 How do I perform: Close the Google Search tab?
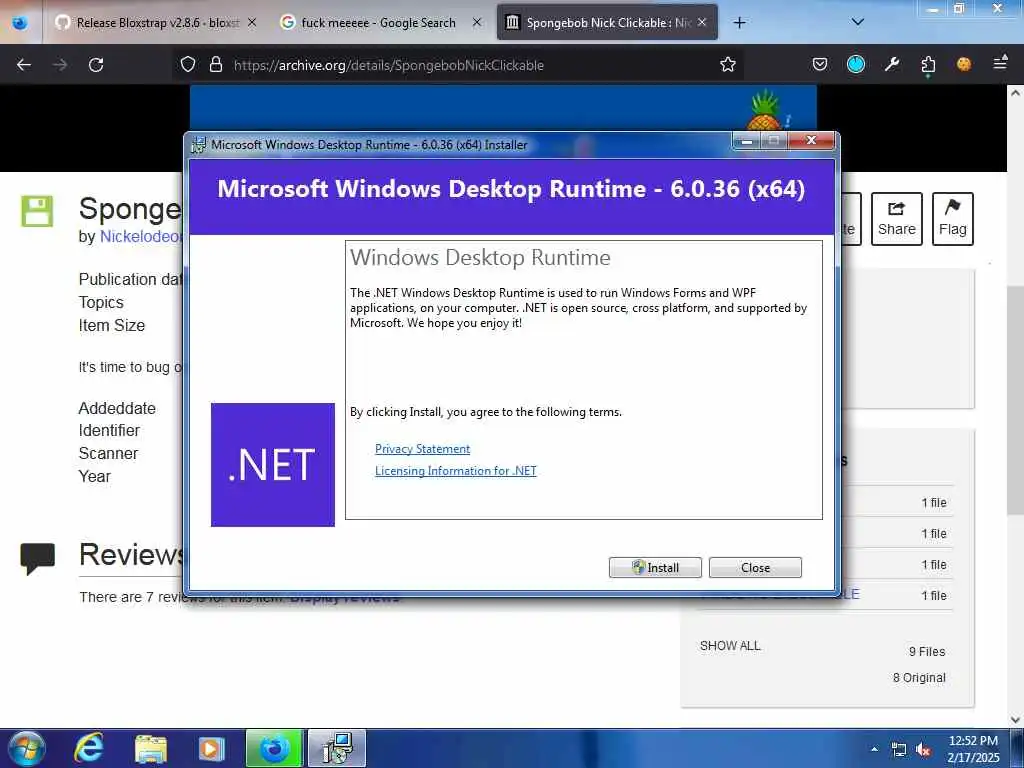(x=477, y=23)
